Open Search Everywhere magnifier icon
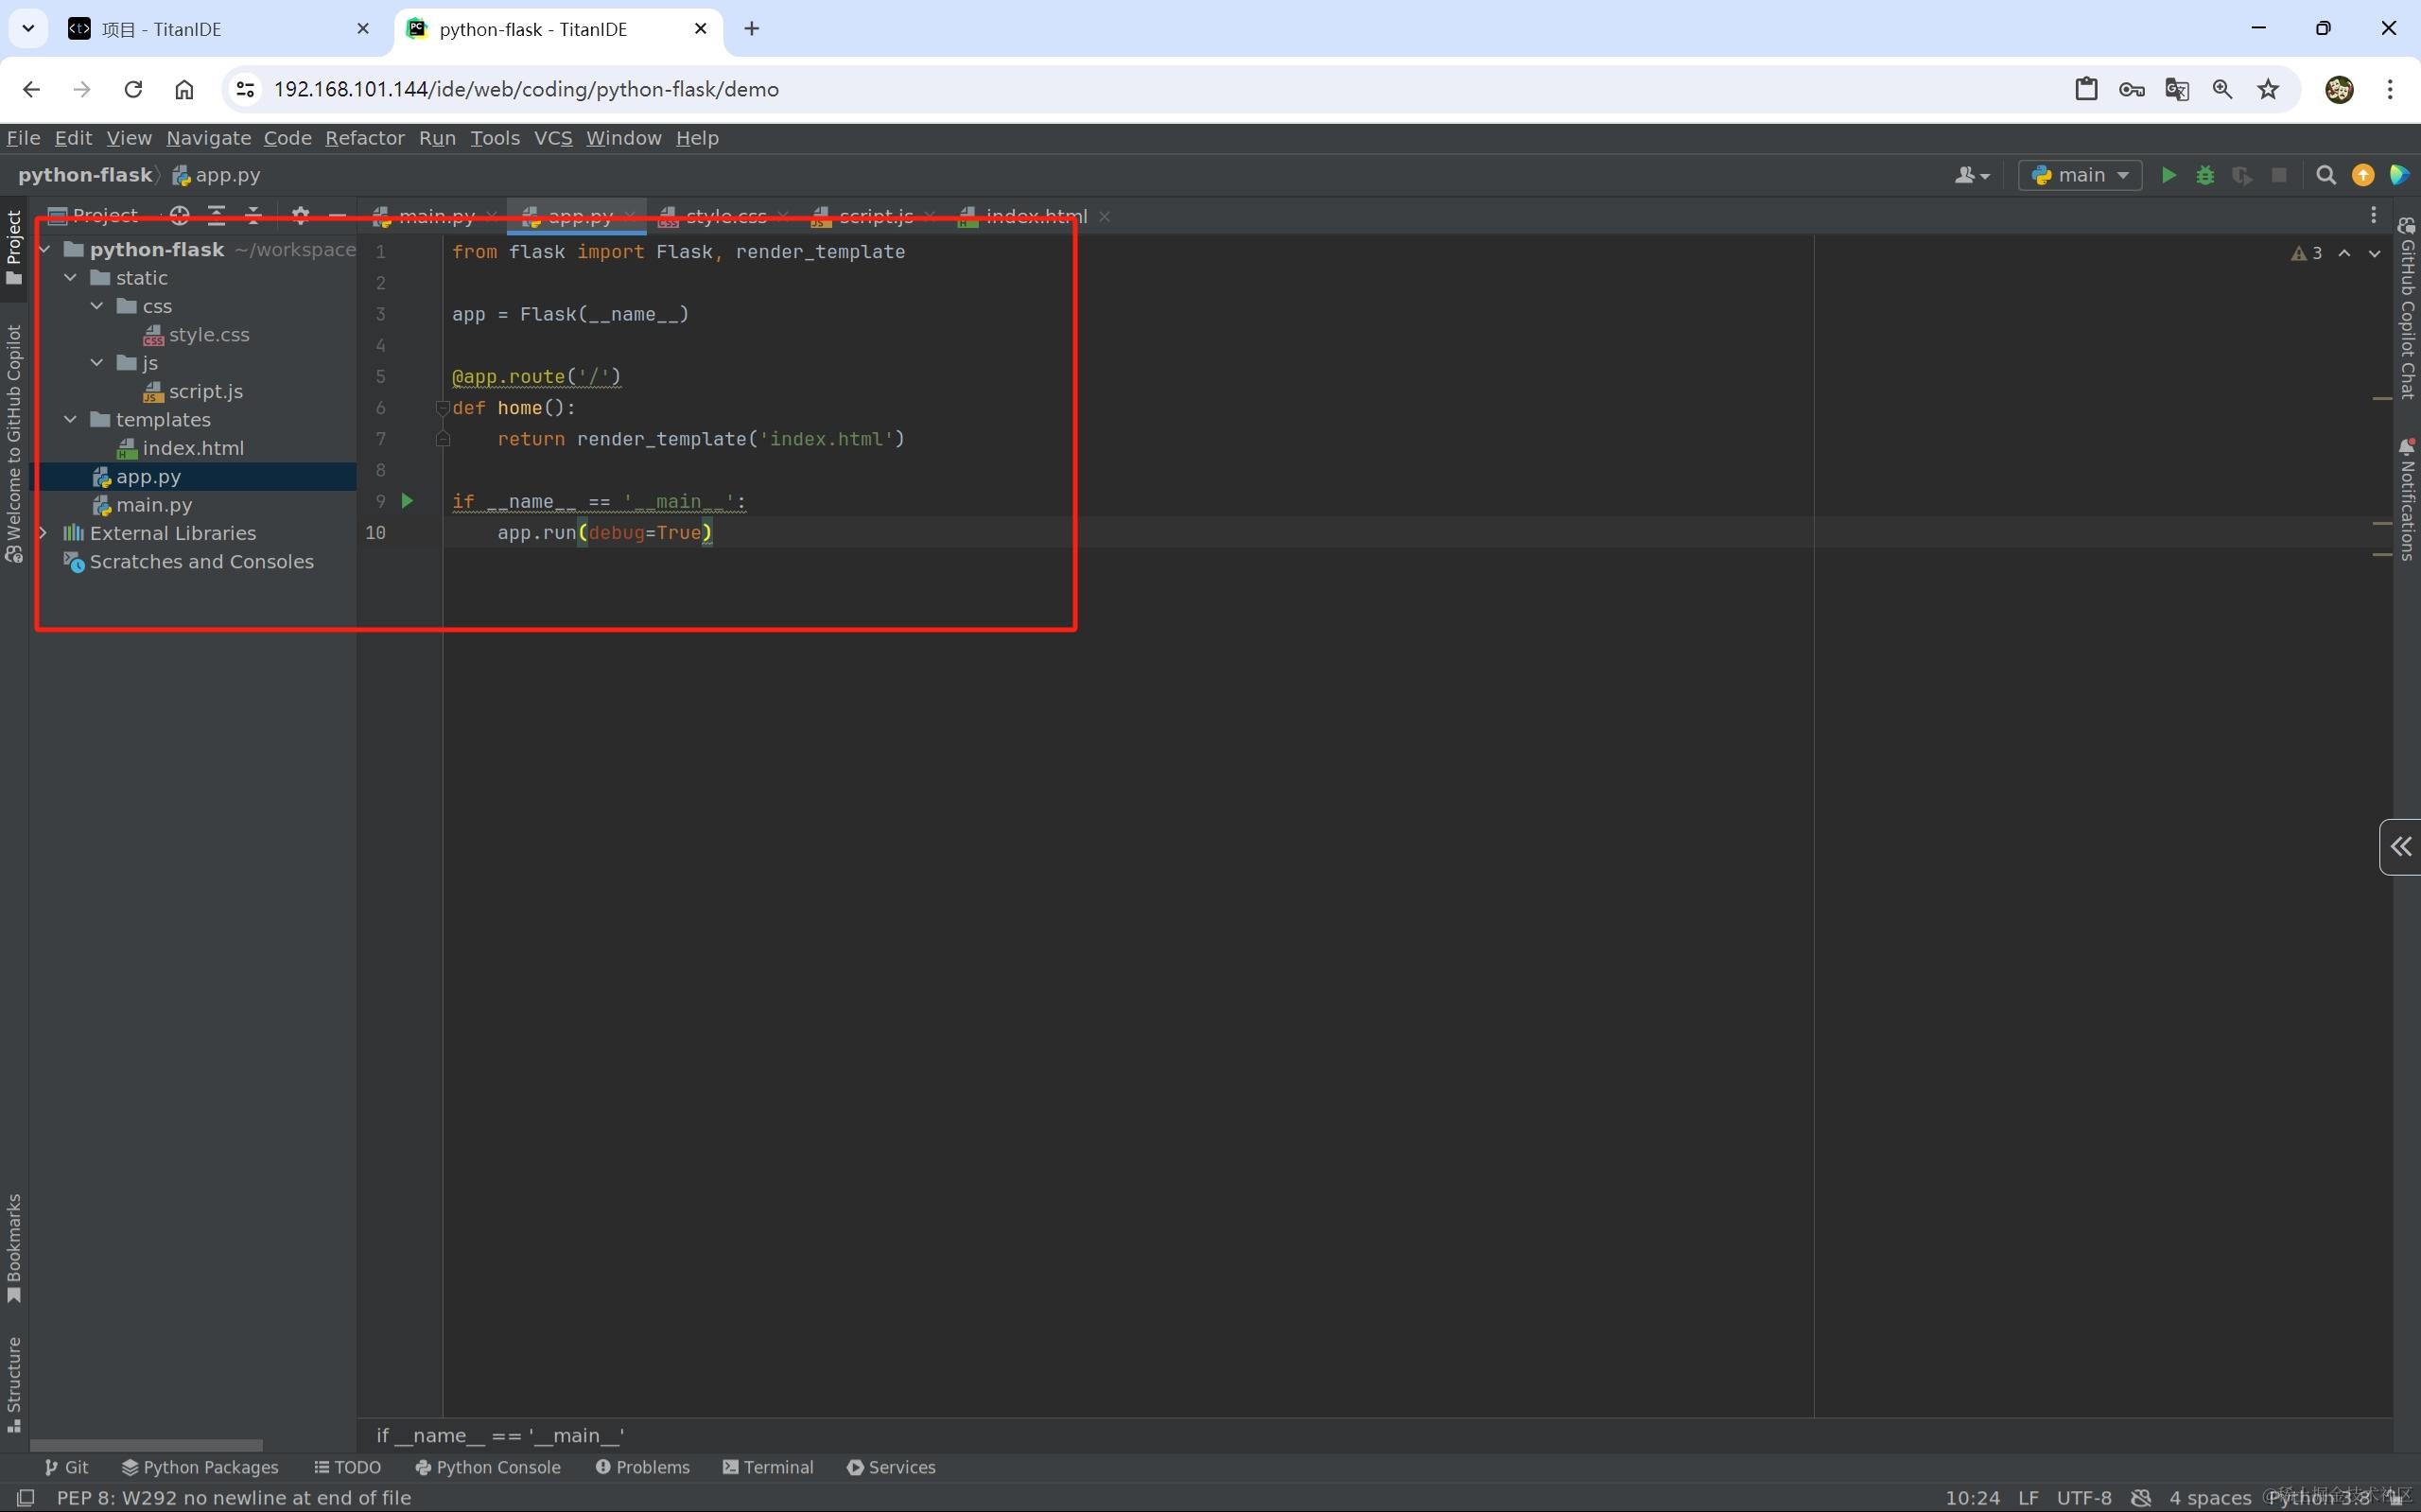The image size is (2421, 1512). [2326, 176]
